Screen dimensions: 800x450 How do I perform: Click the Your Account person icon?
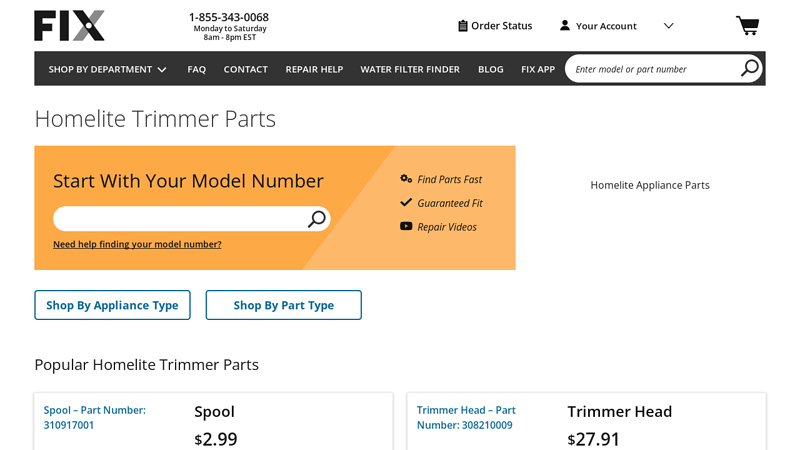pos(565,26)
